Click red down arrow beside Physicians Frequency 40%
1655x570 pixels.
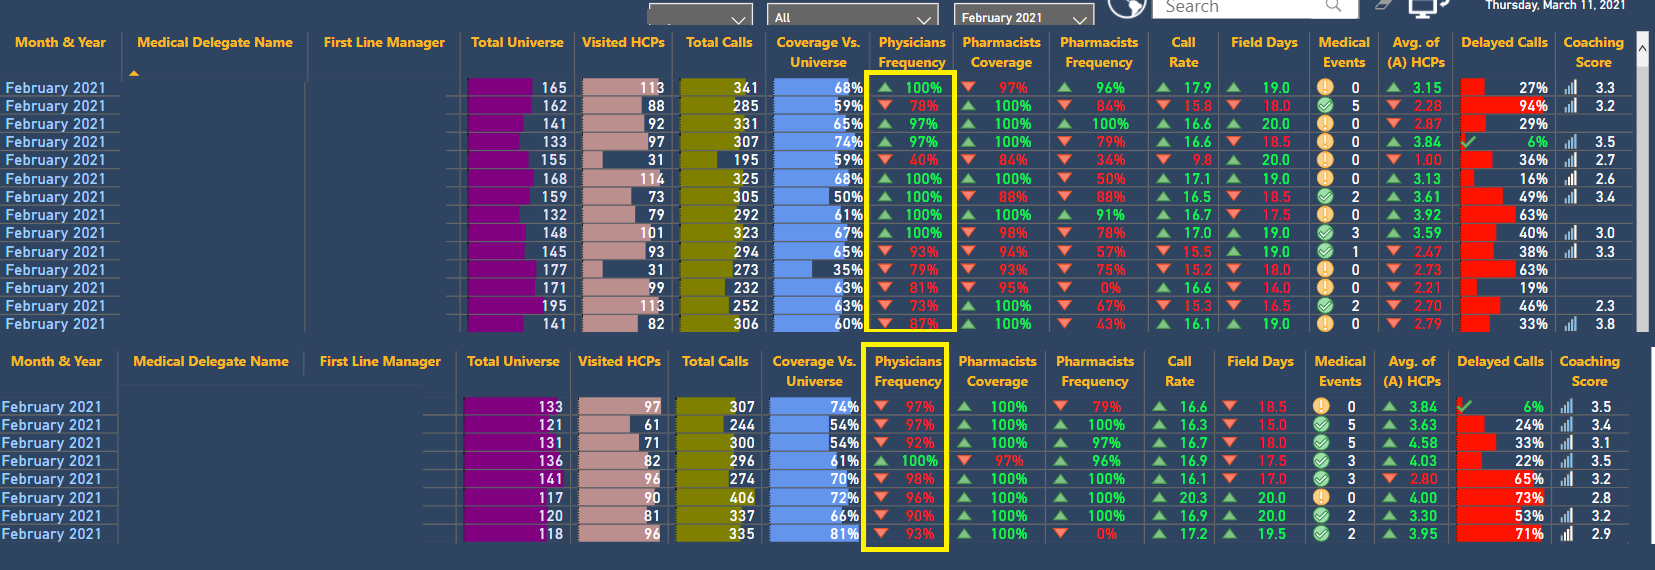(885, 160)
